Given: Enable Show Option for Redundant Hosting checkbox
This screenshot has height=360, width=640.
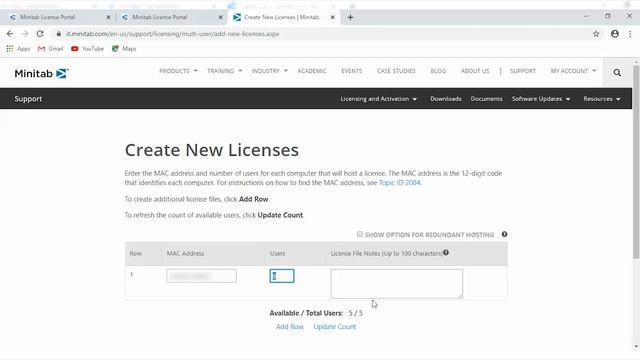Looking at the screenshot, I should tap(360, 234).
